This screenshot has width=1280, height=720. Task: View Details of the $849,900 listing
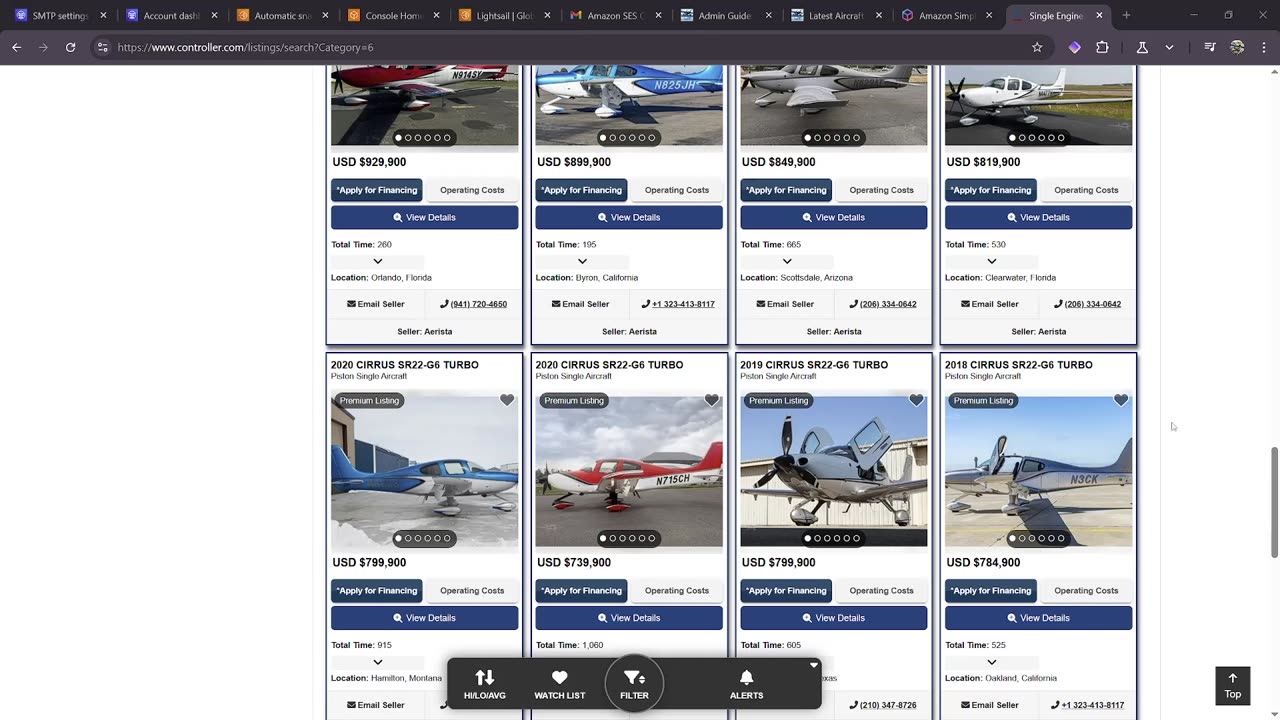pyautogui.click(x=834, y=217)
